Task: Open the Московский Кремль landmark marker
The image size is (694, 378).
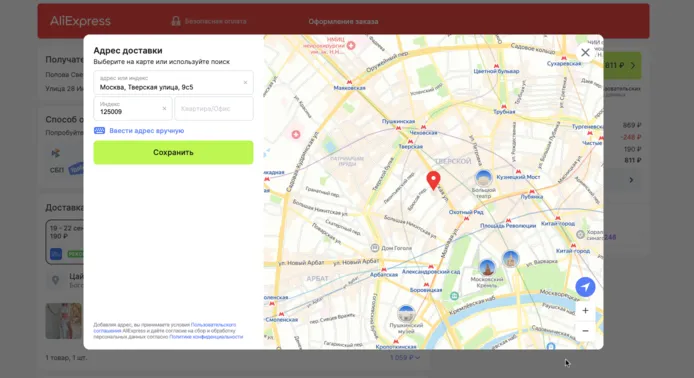Action: click(x=487, y=267)
